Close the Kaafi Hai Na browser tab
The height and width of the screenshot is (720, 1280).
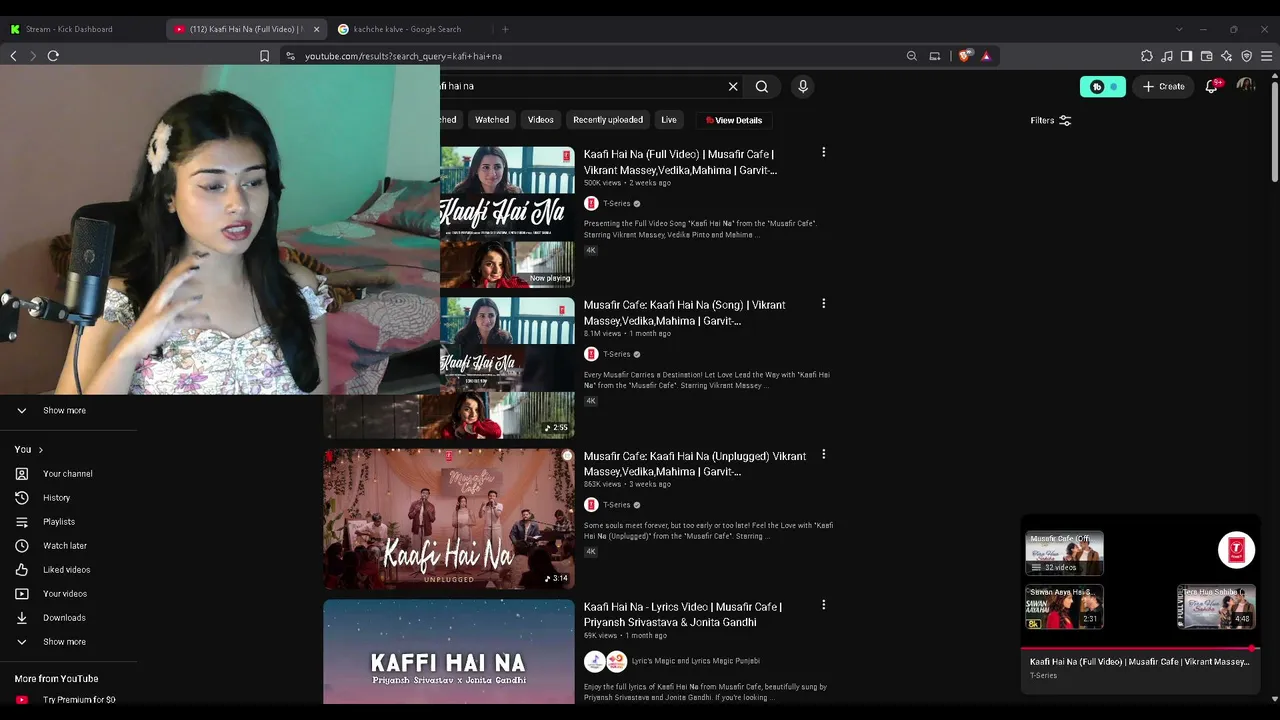316,29
